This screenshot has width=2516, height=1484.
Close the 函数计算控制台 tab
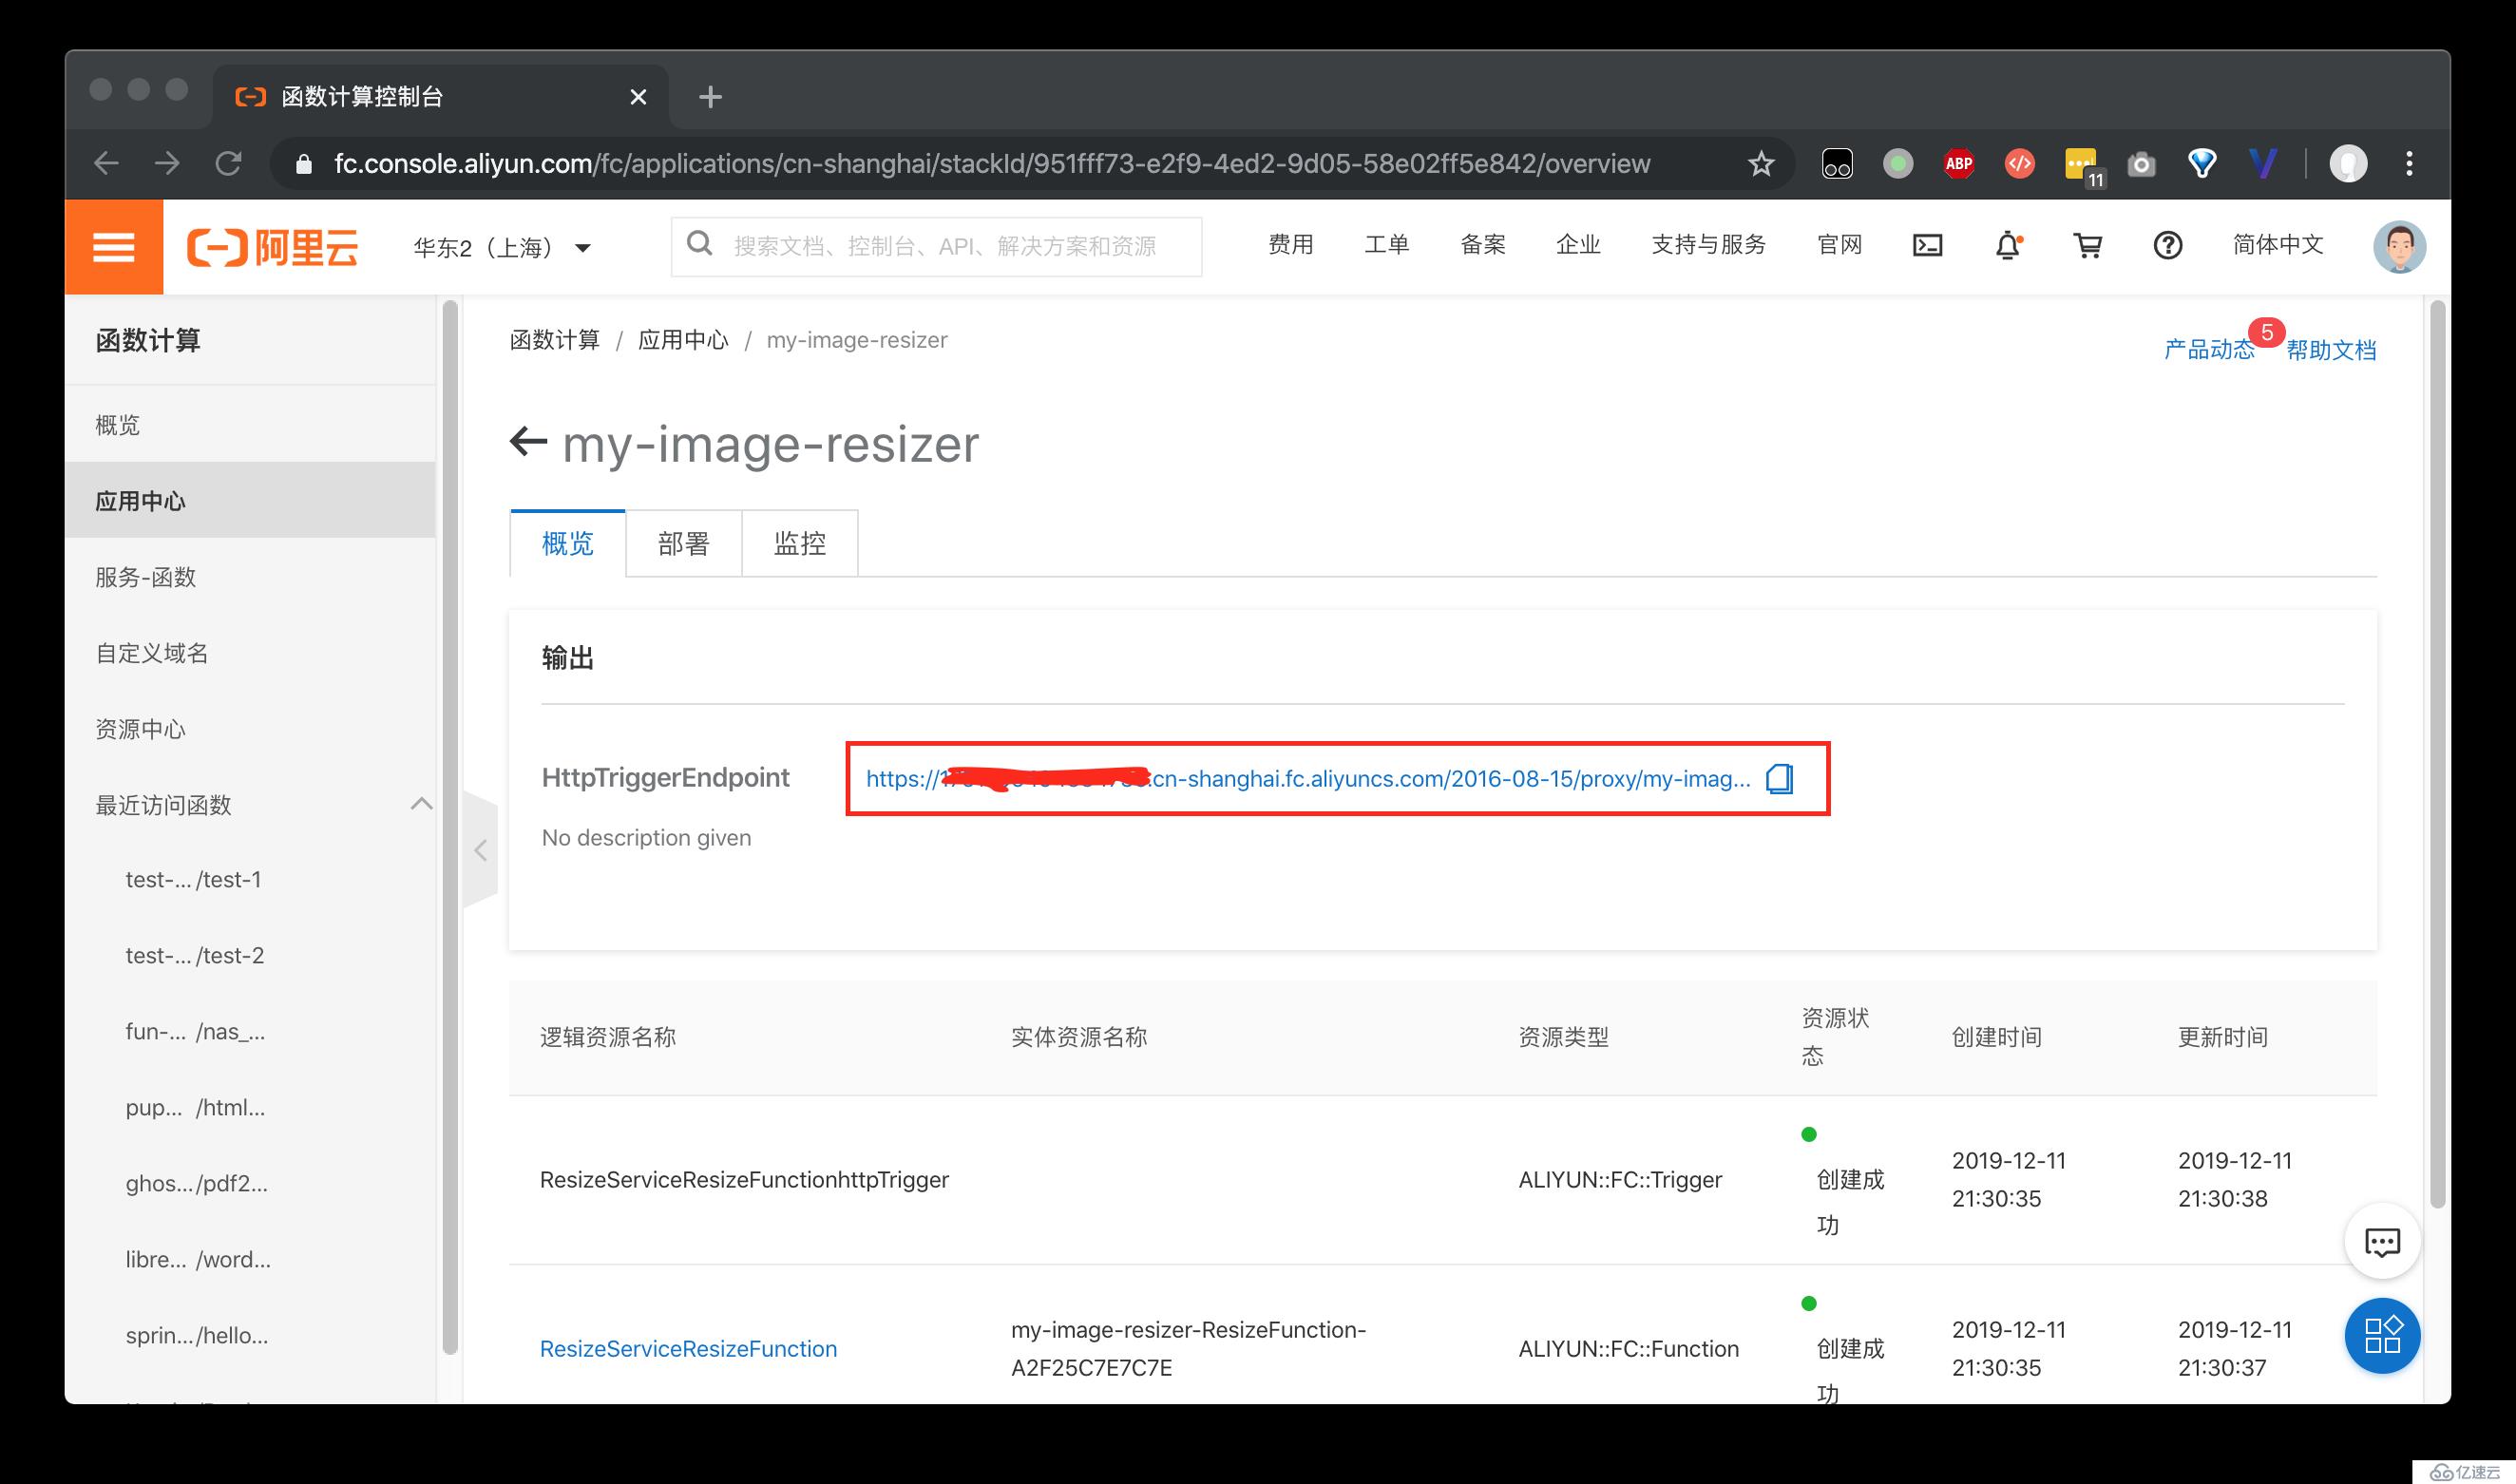point(638,97)
